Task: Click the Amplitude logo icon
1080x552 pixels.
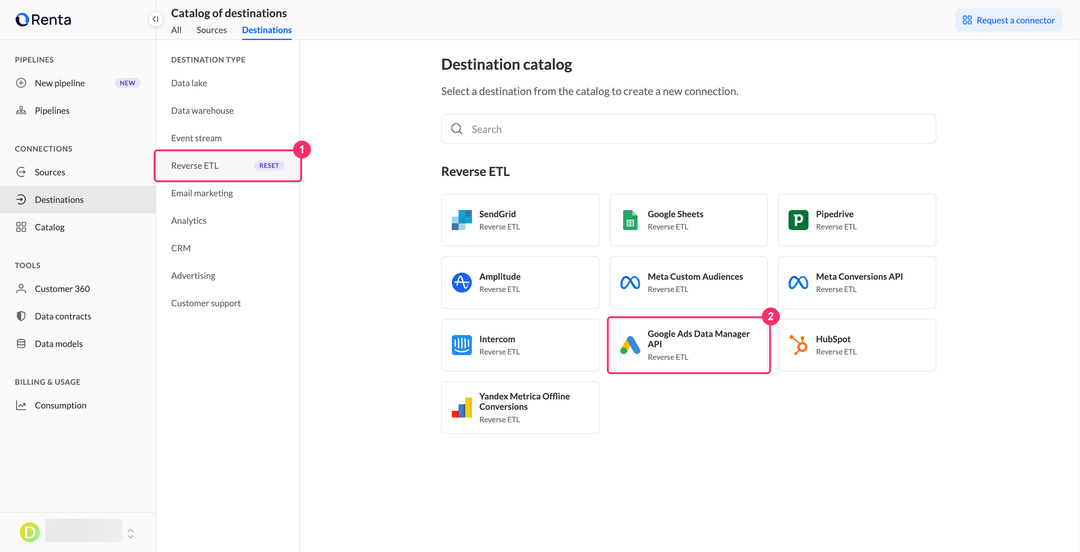Action: [x=461, y=283]
